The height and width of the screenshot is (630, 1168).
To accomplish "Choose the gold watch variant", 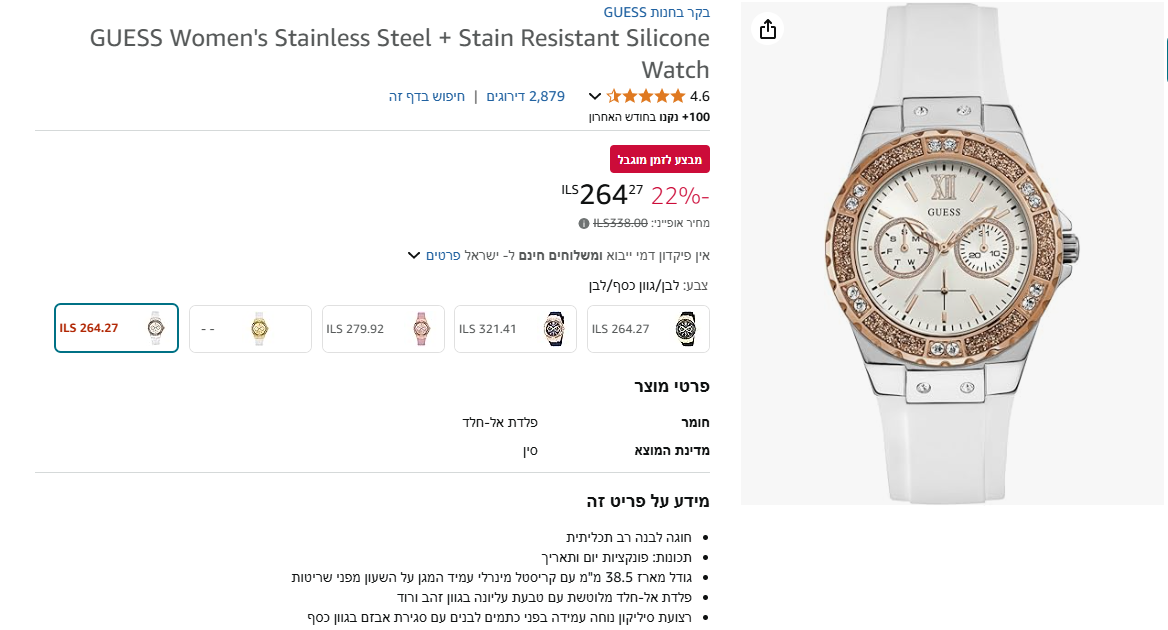I will tap(249, 328).
